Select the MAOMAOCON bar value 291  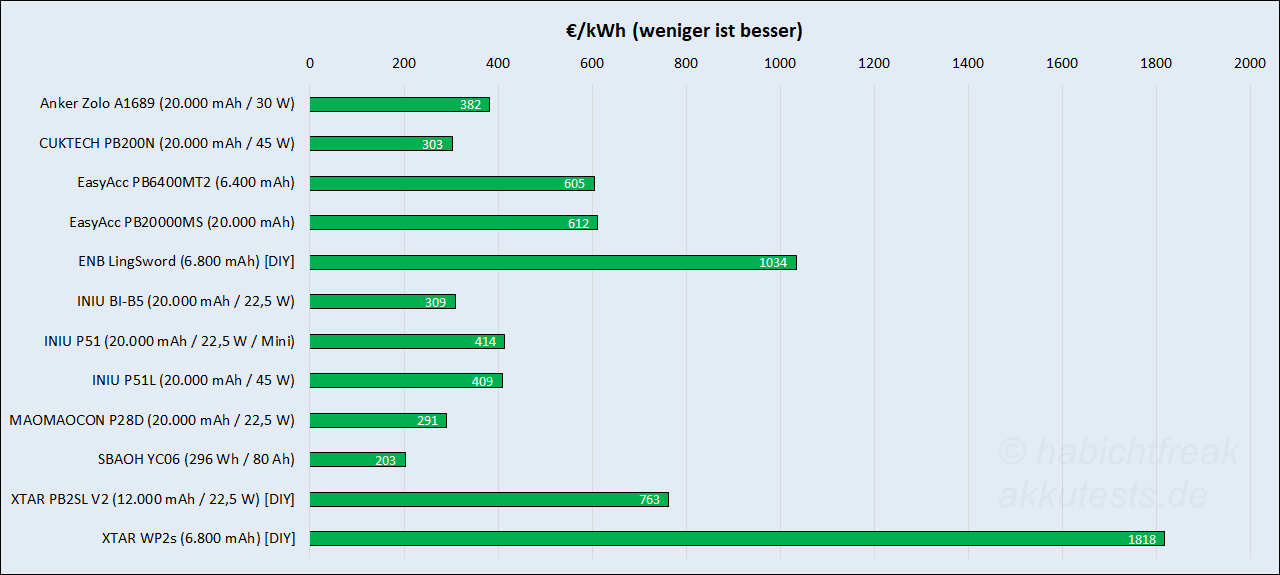(x=427, y=421)
